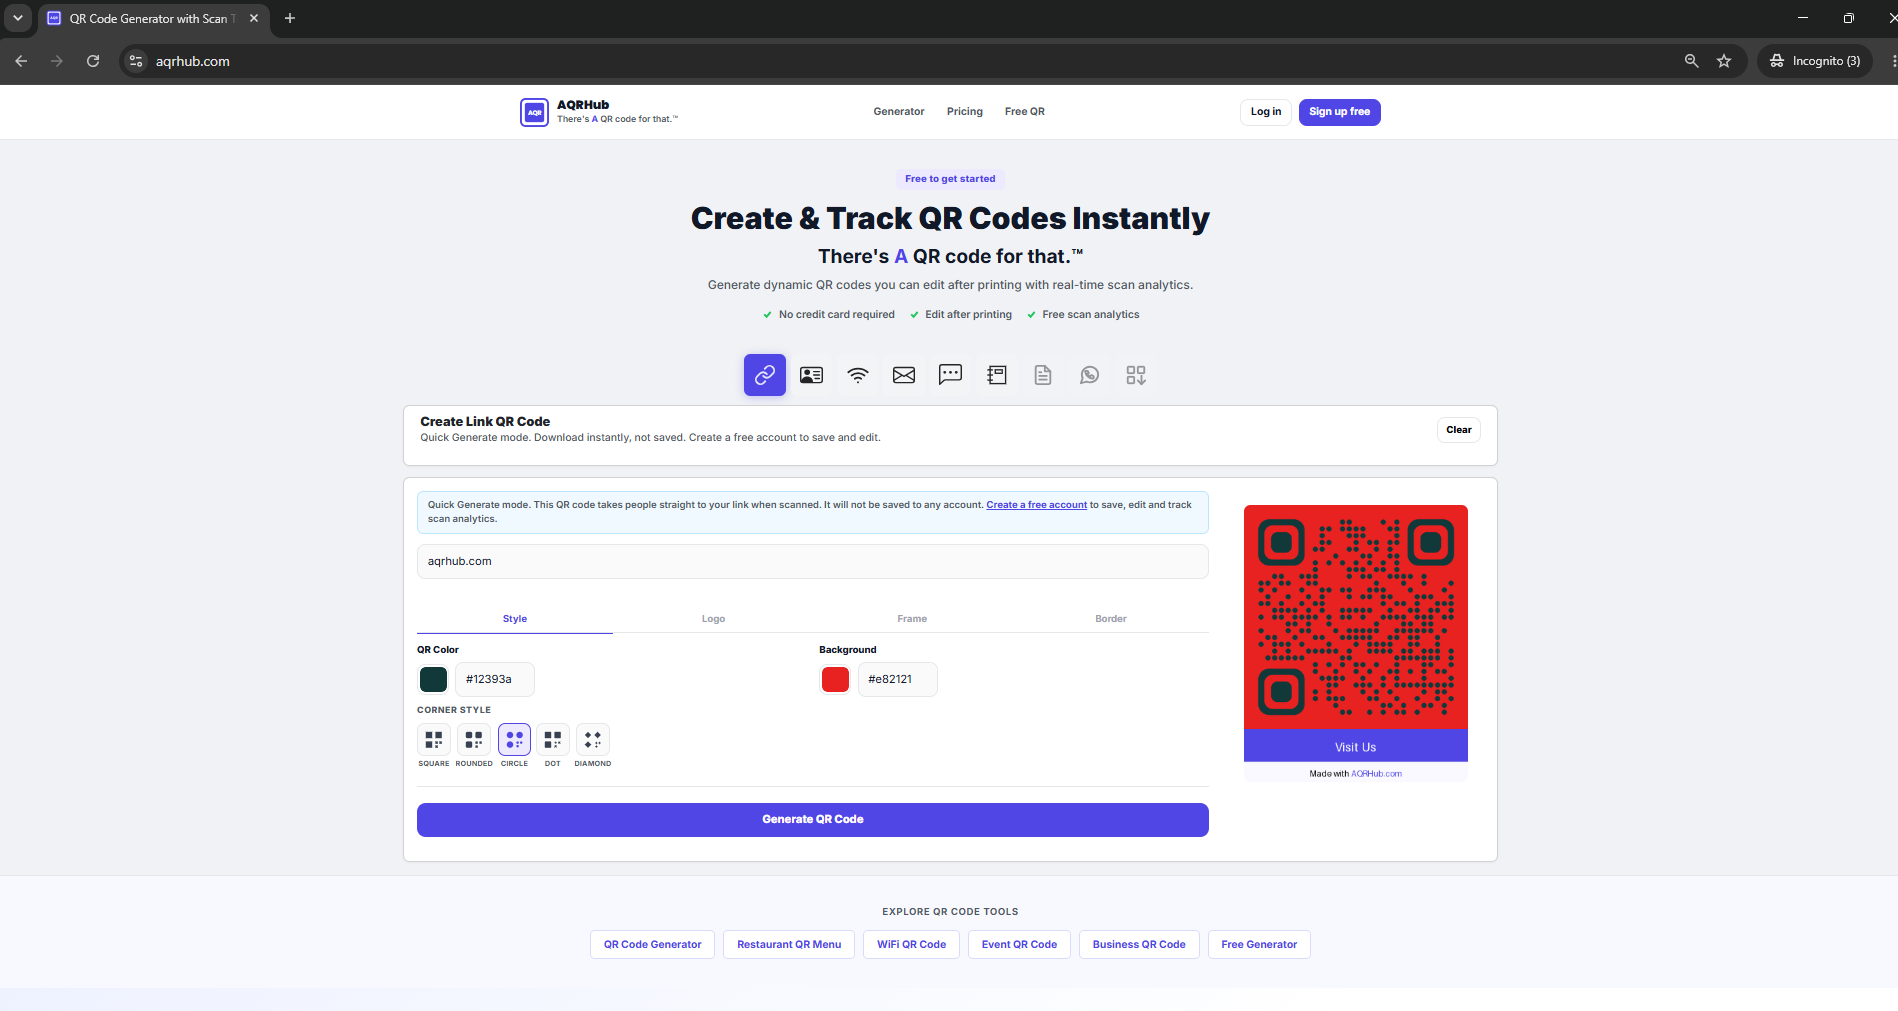Image resolution: width=1898 pixels, height=1011 pixels.
Task: Open the red Background color swatch
Action: click(835, 680)
